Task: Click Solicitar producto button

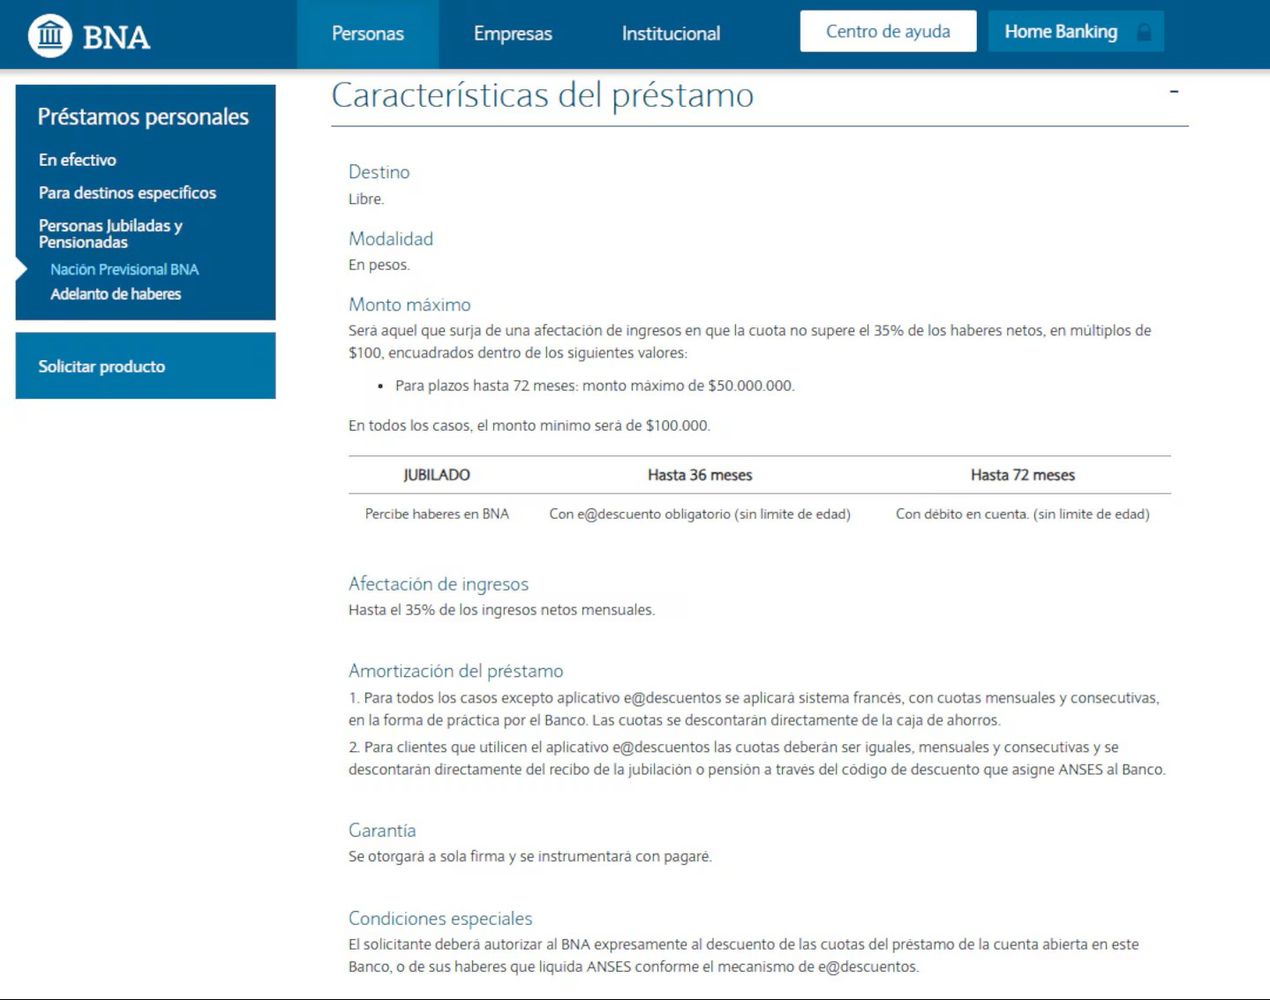Action: (145, 366)
